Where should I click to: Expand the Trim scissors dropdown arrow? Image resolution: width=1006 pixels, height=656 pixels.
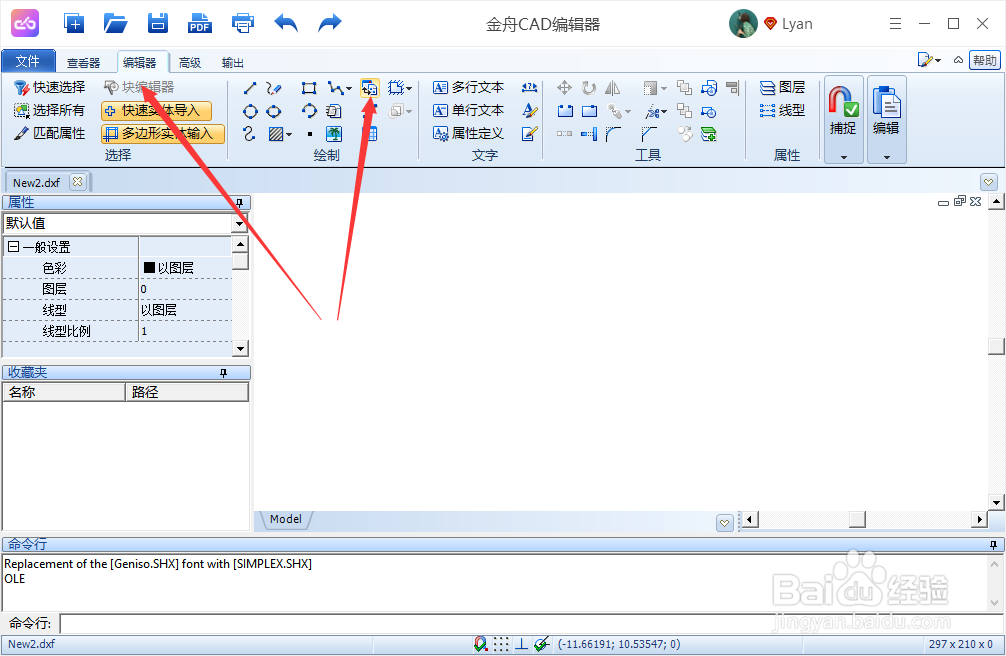[664, 112]
